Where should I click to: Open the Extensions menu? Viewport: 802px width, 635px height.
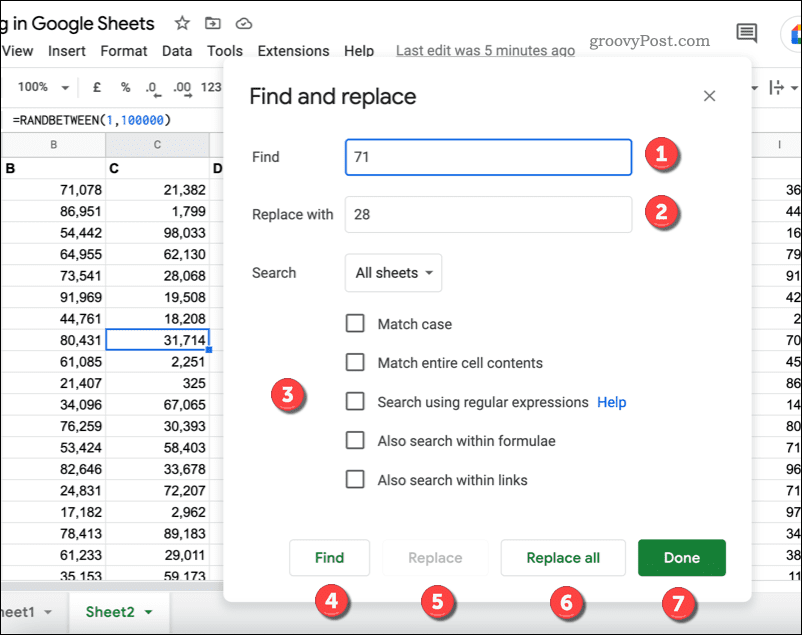[x=293, y=51]
